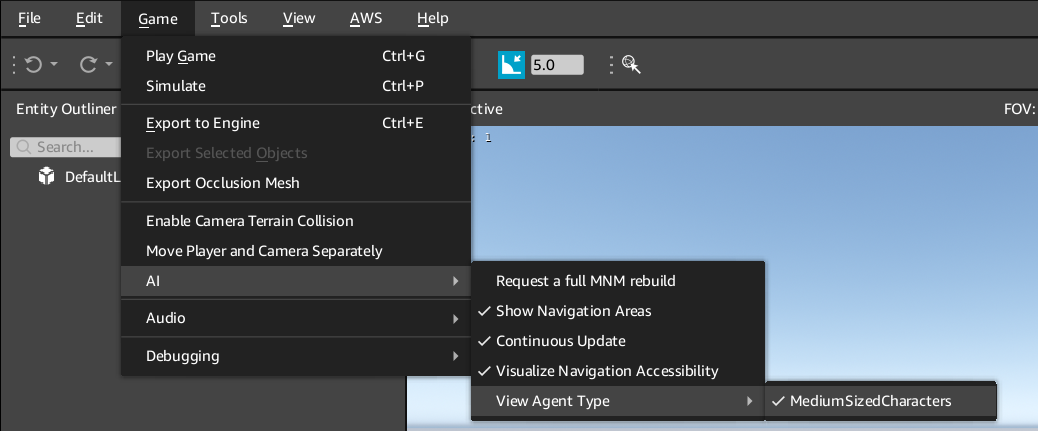This screenshot has width=1038, height=431.
Task: Toggle Move Player and Camera Separately
Action: (296, 251)
